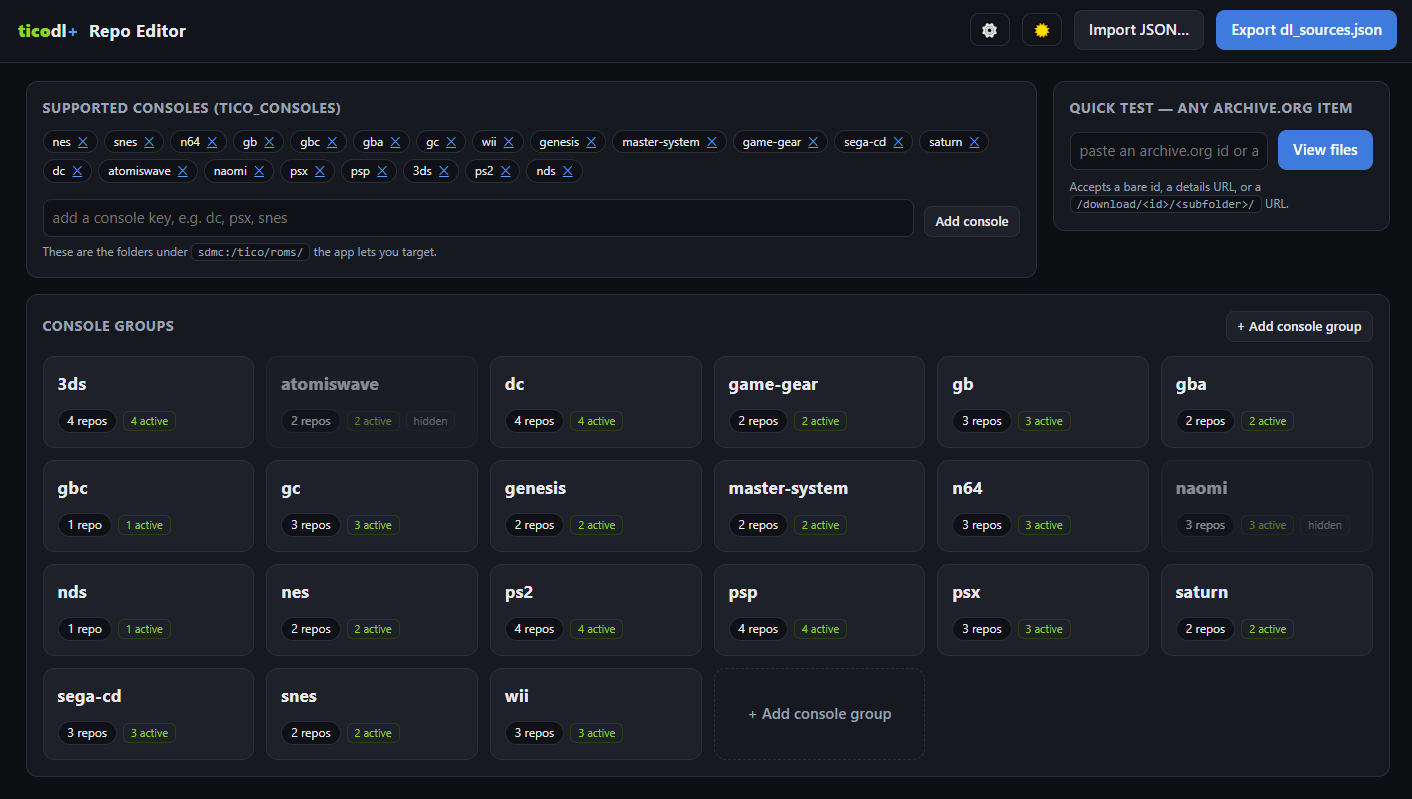Open the hidden atomiswave console group

[x=372, y=402]
